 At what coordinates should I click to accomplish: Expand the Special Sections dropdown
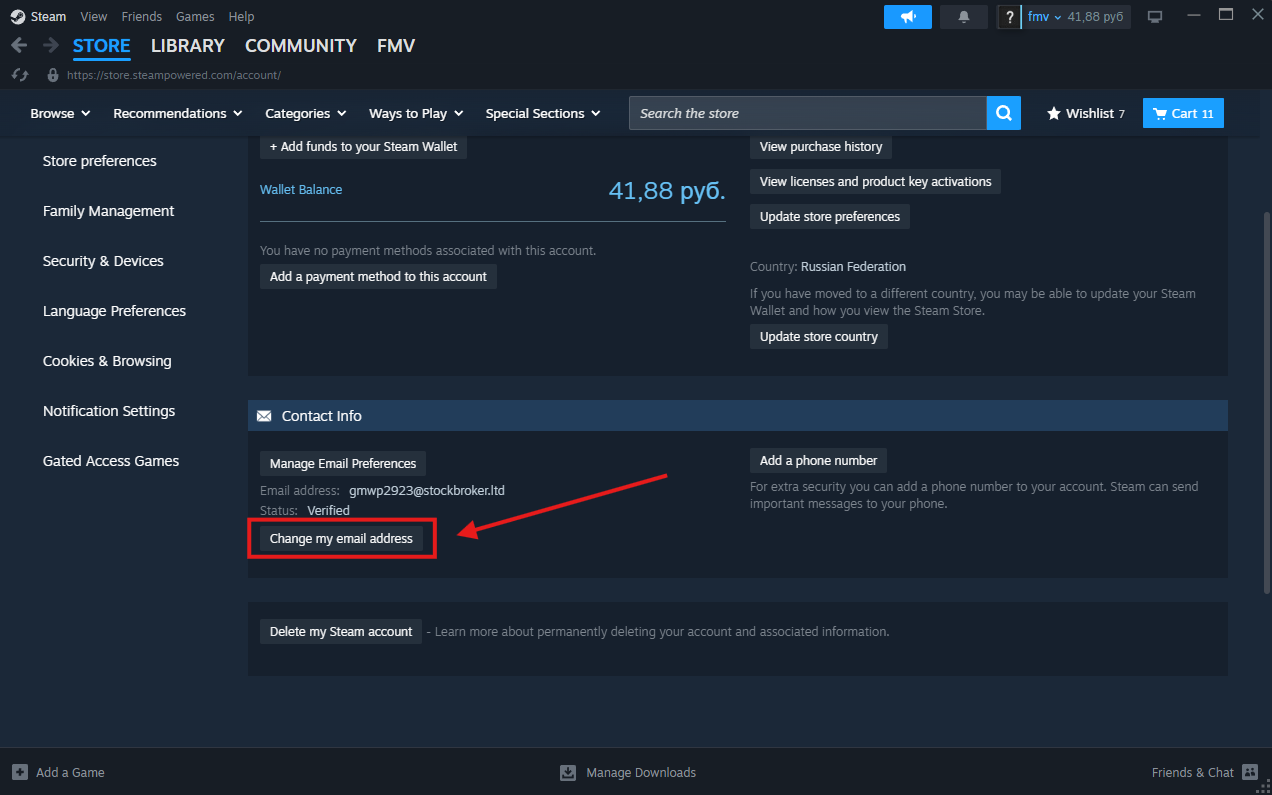543,113
